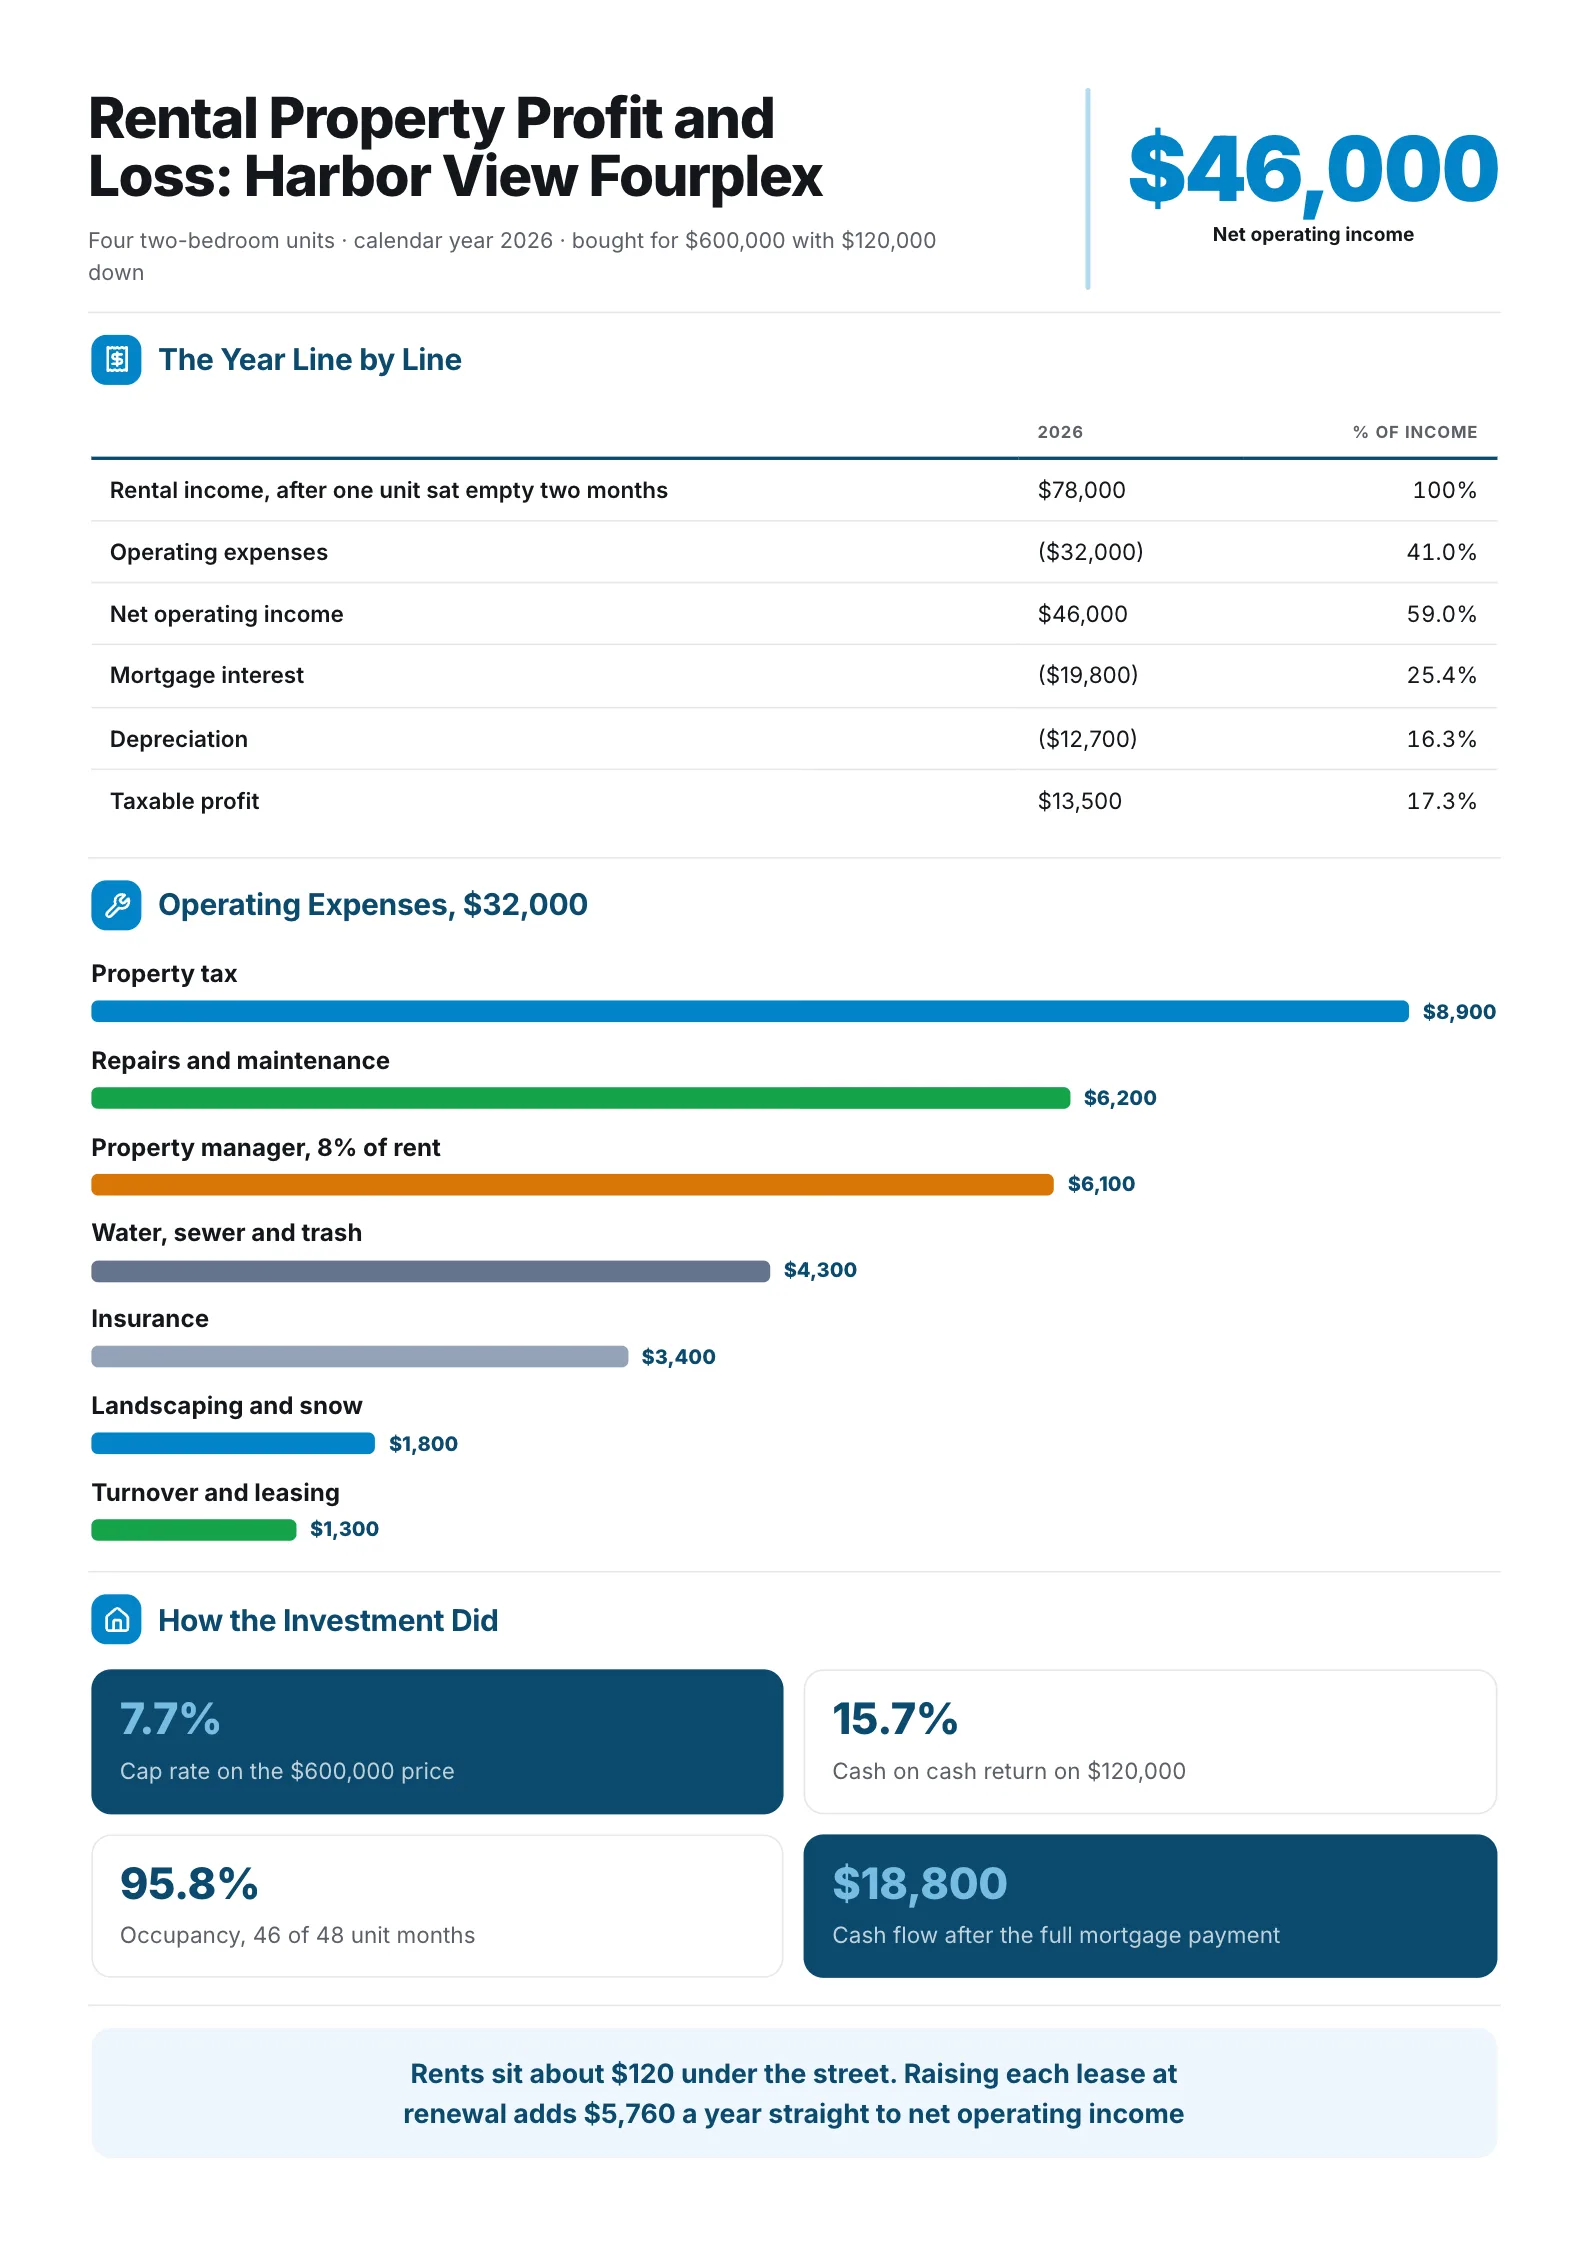Click the $1,300 turnover and leasing amount
The width and height of the screenshot is (1588, 2246).
coord(344,1529)
